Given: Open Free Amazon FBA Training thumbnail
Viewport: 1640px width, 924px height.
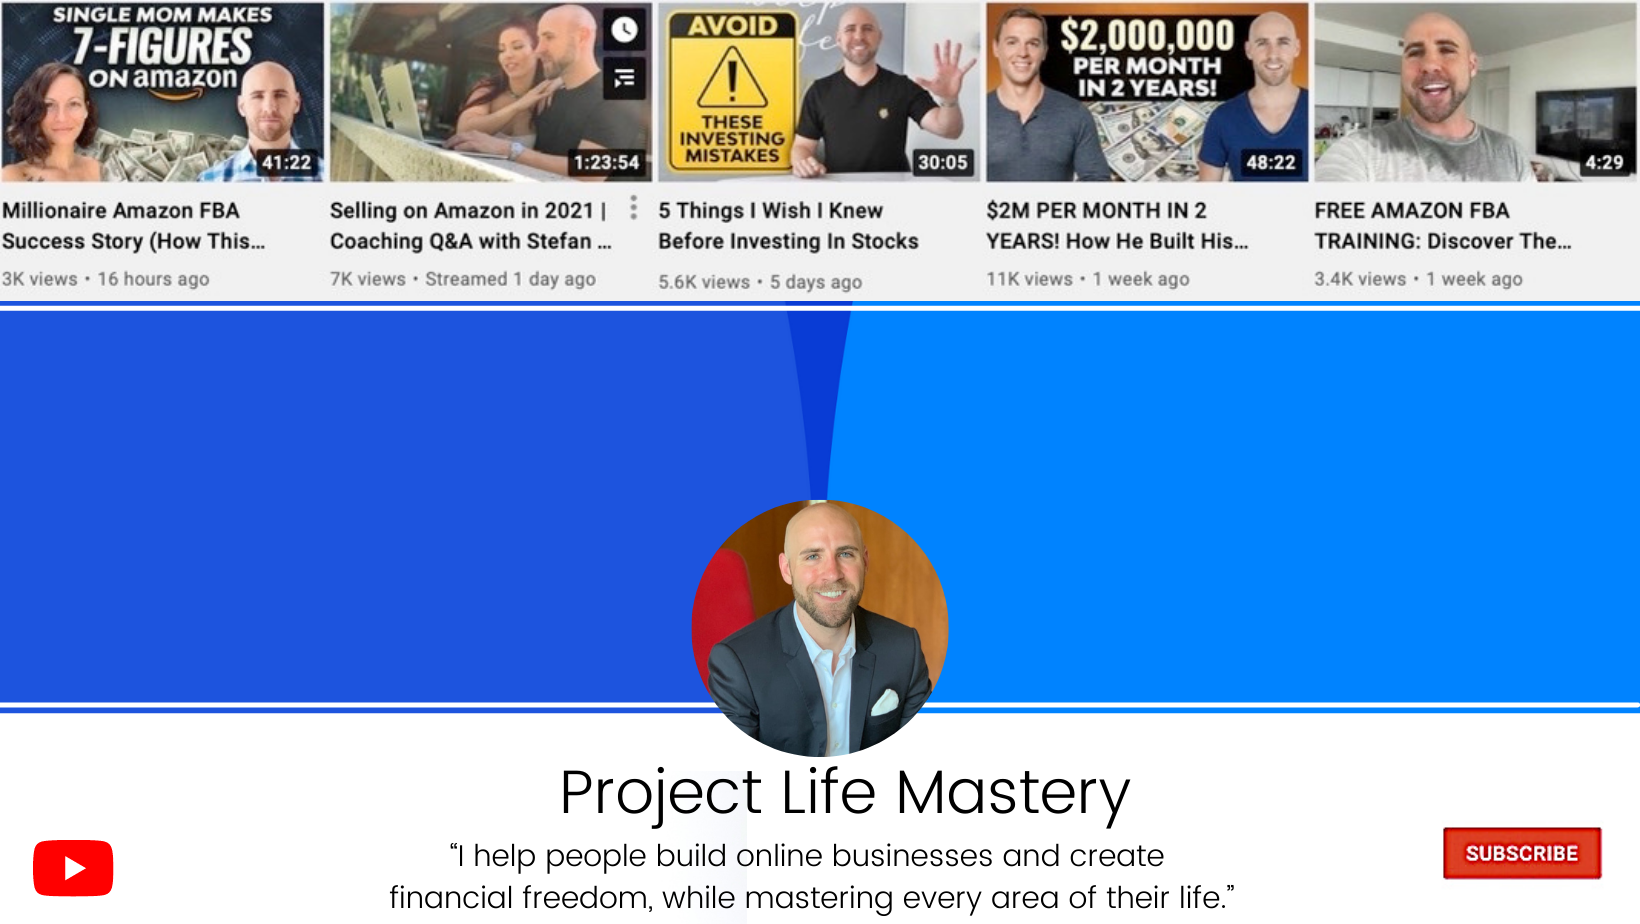Looking at the screenshot, I should pos(1475,91).
